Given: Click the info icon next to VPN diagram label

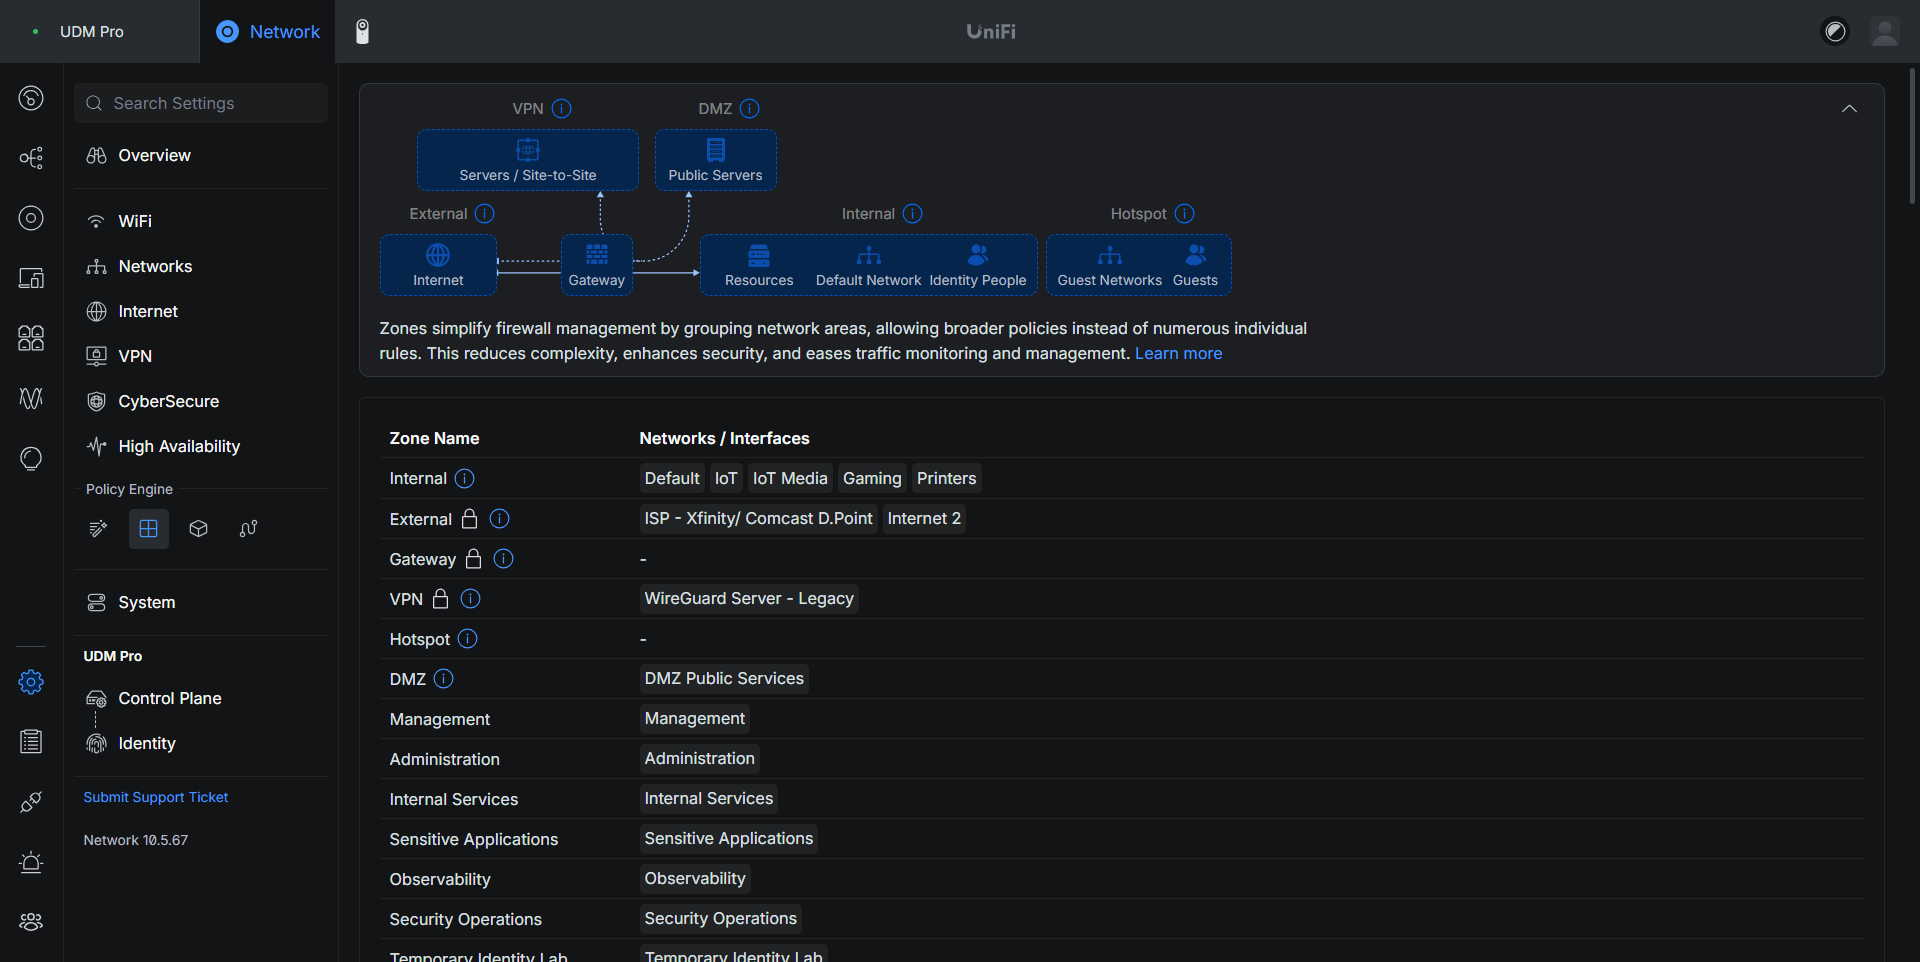Looking at the screenshot, I should click(x=562, y=108).
